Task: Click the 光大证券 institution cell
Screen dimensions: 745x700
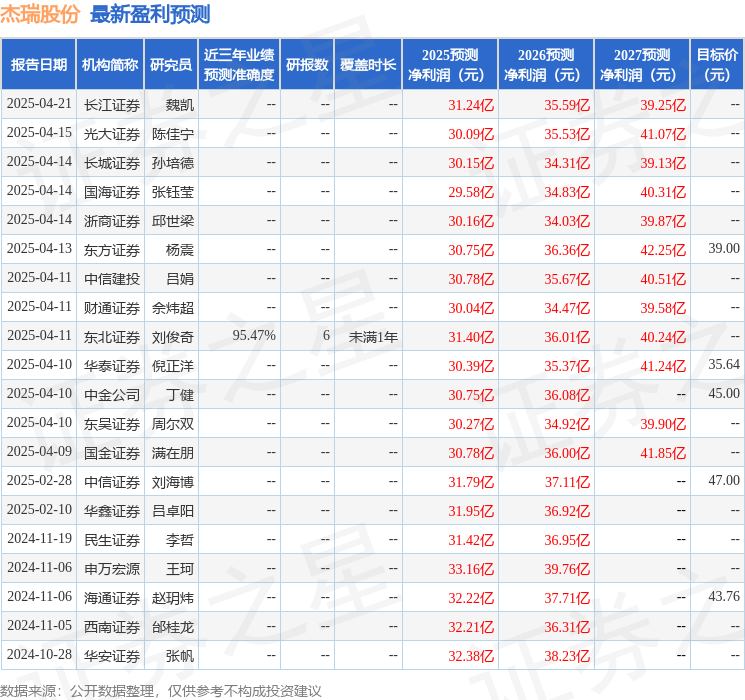Action: (112, 134)
